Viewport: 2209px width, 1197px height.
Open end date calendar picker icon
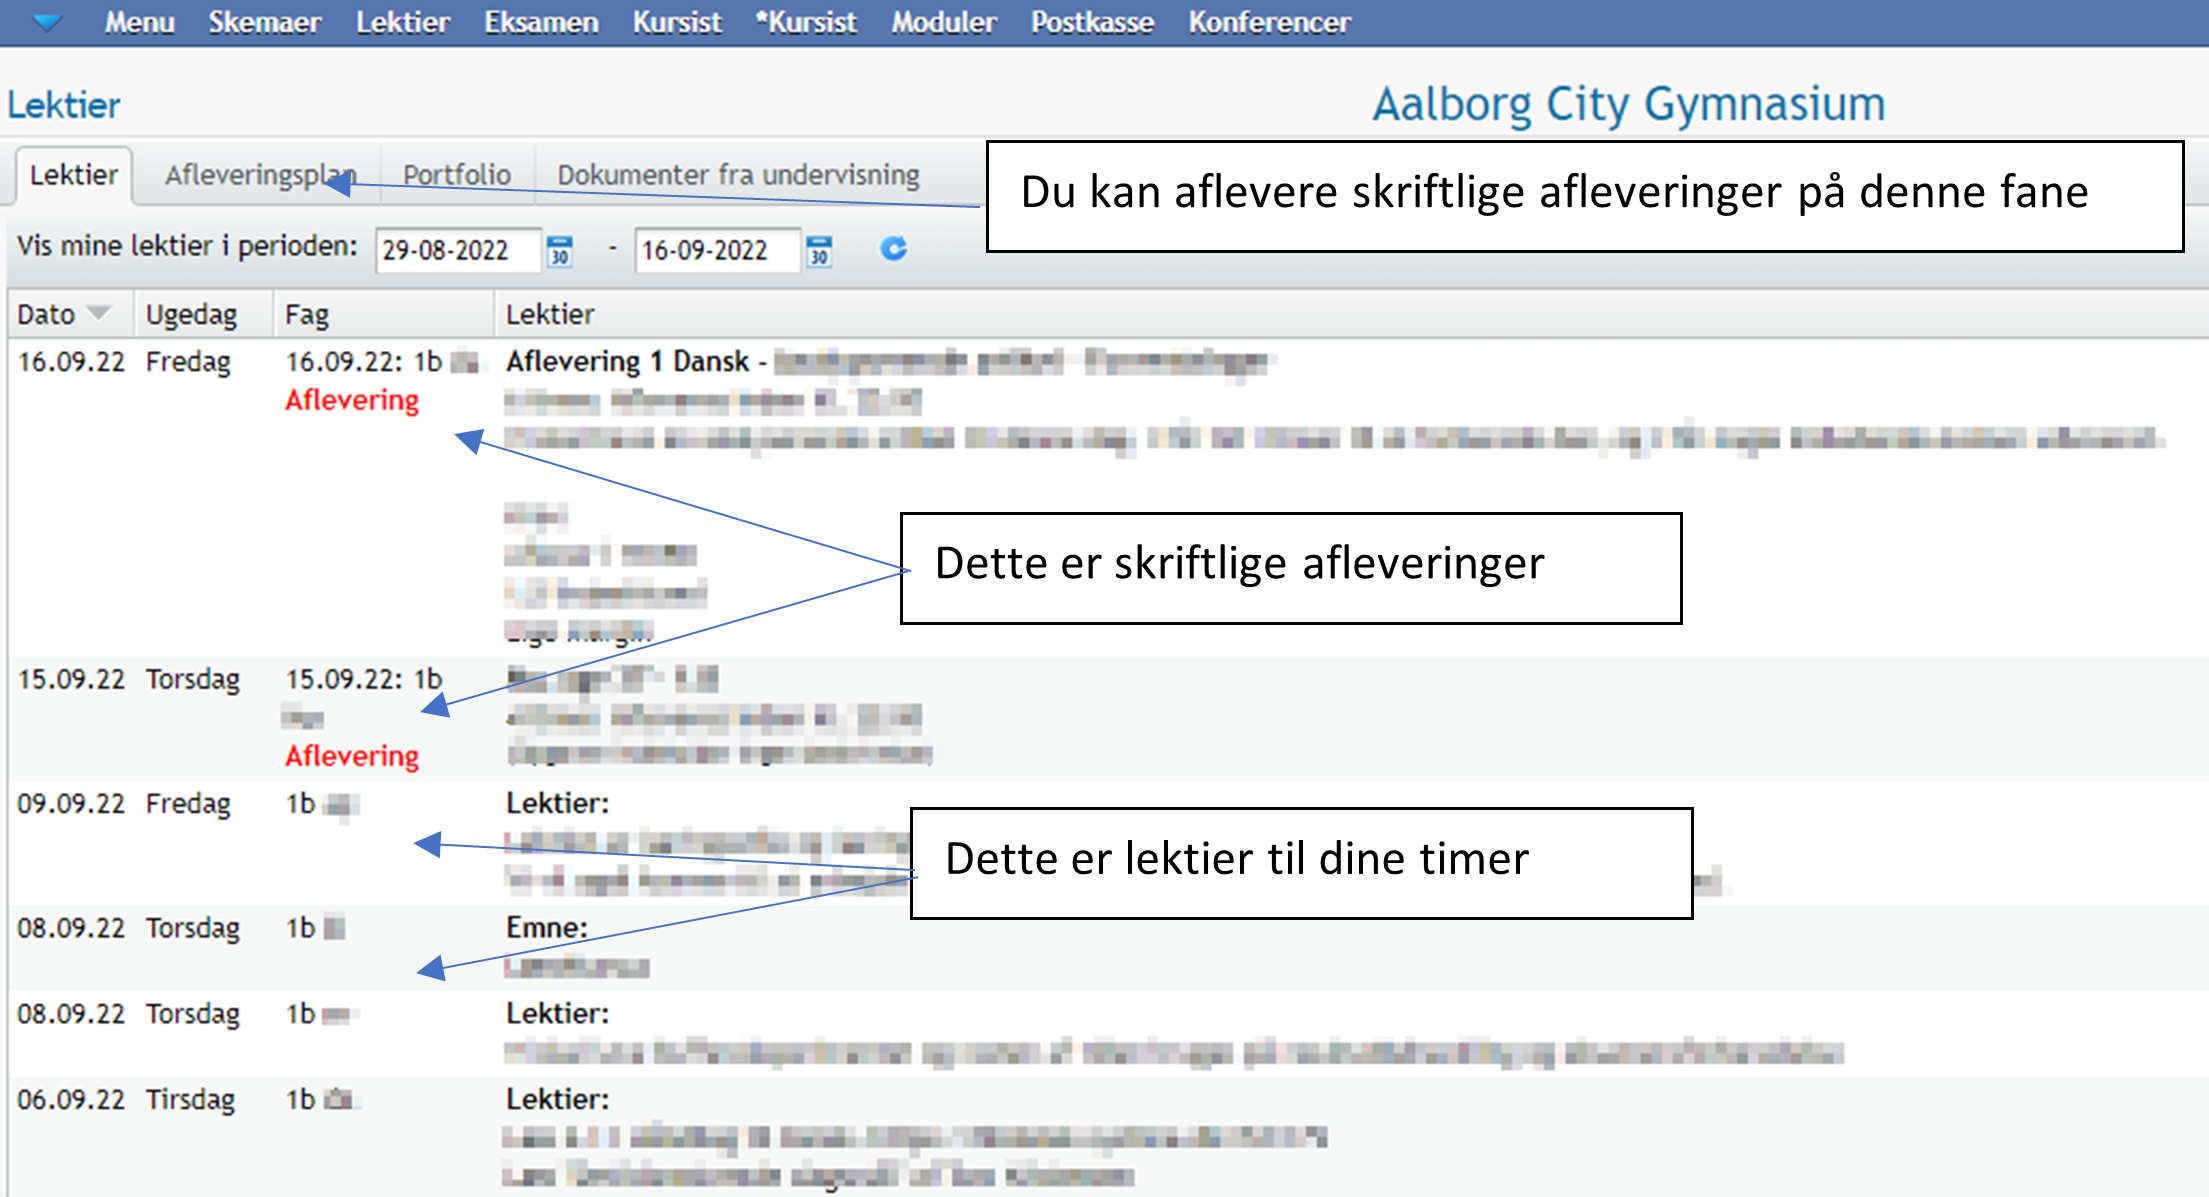819,251
